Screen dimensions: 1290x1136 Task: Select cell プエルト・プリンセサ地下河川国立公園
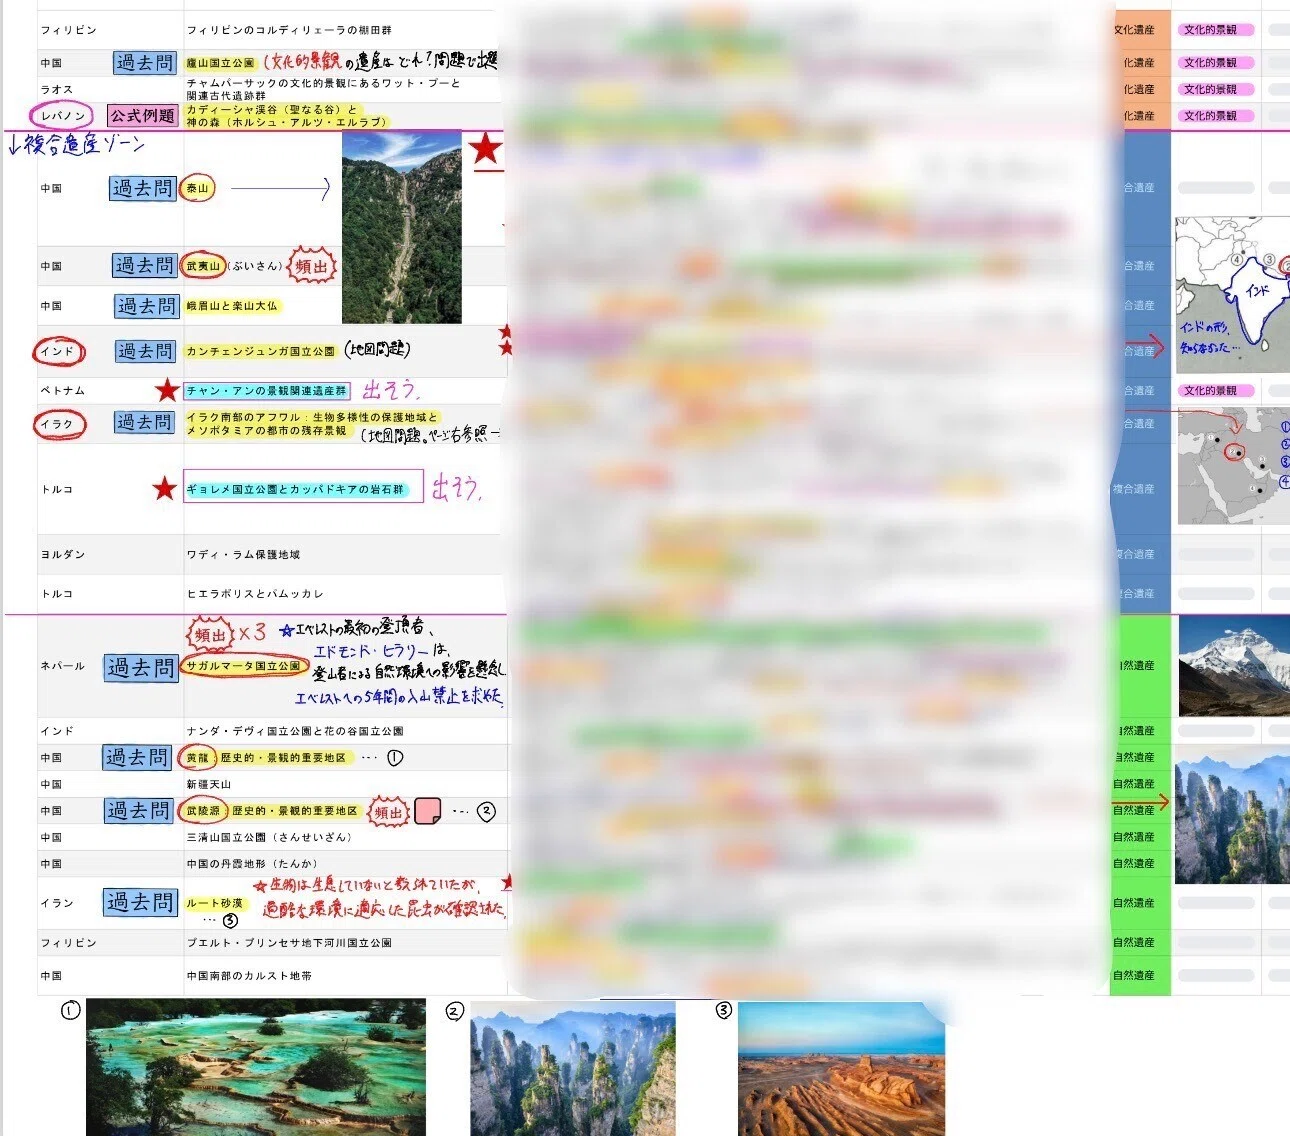289,942
